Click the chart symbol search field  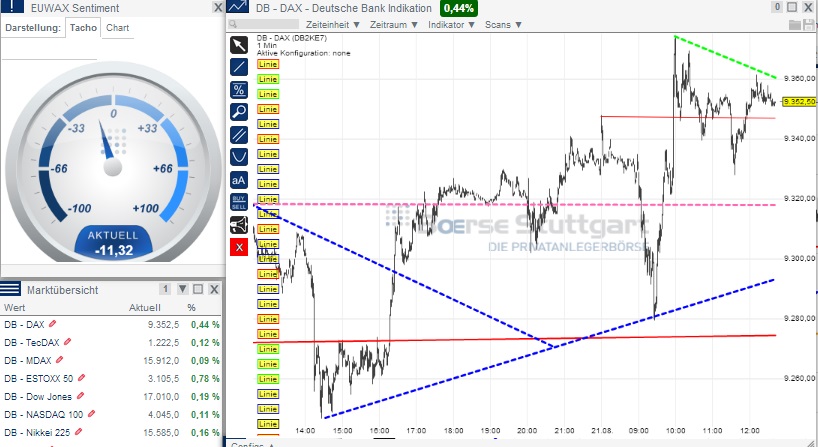pos(263,25)
